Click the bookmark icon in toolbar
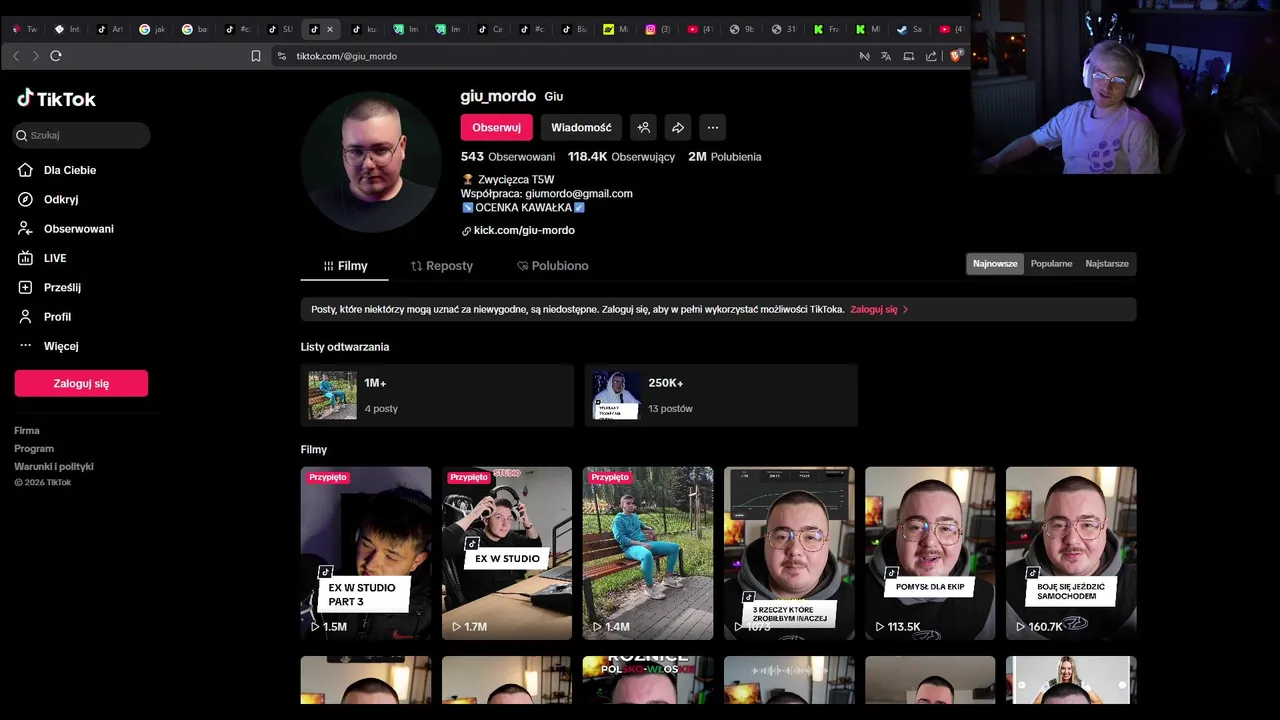Screen dimensions: 1280x720 256,56
